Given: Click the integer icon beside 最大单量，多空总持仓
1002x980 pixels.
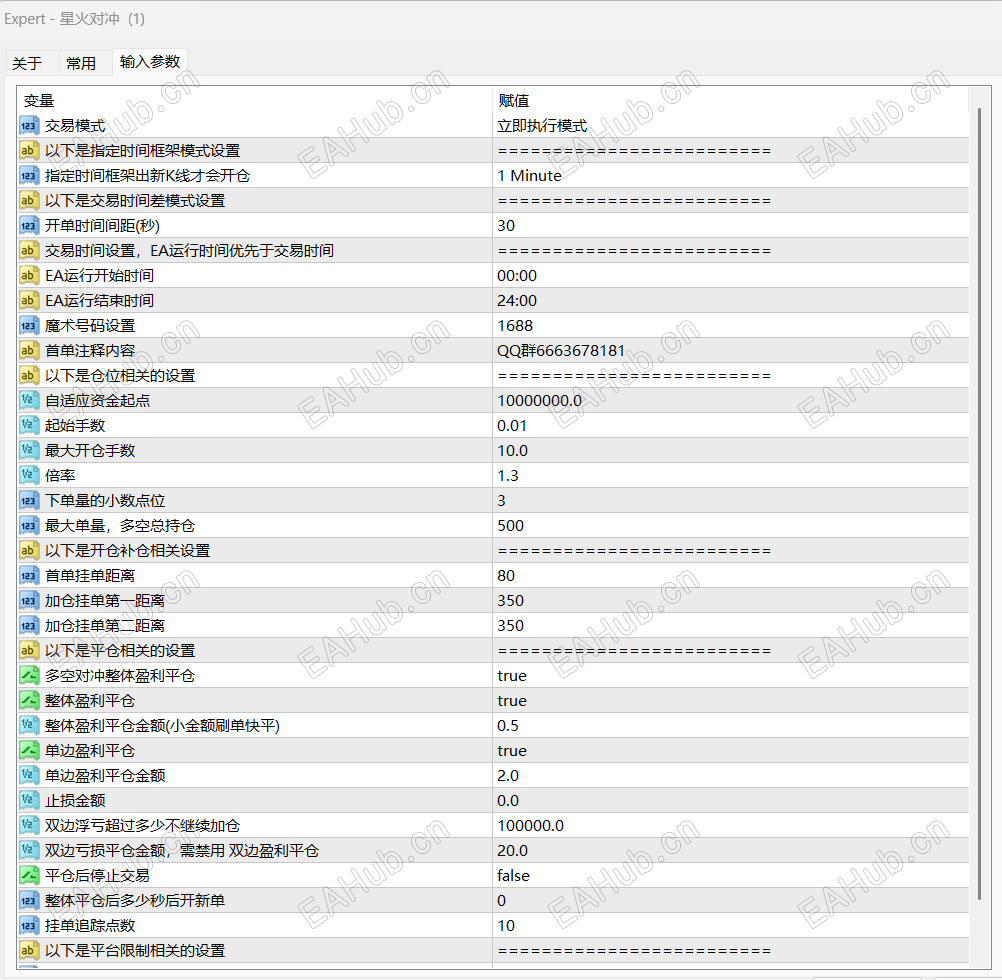Looking at the screenshot, I should 29,526.
